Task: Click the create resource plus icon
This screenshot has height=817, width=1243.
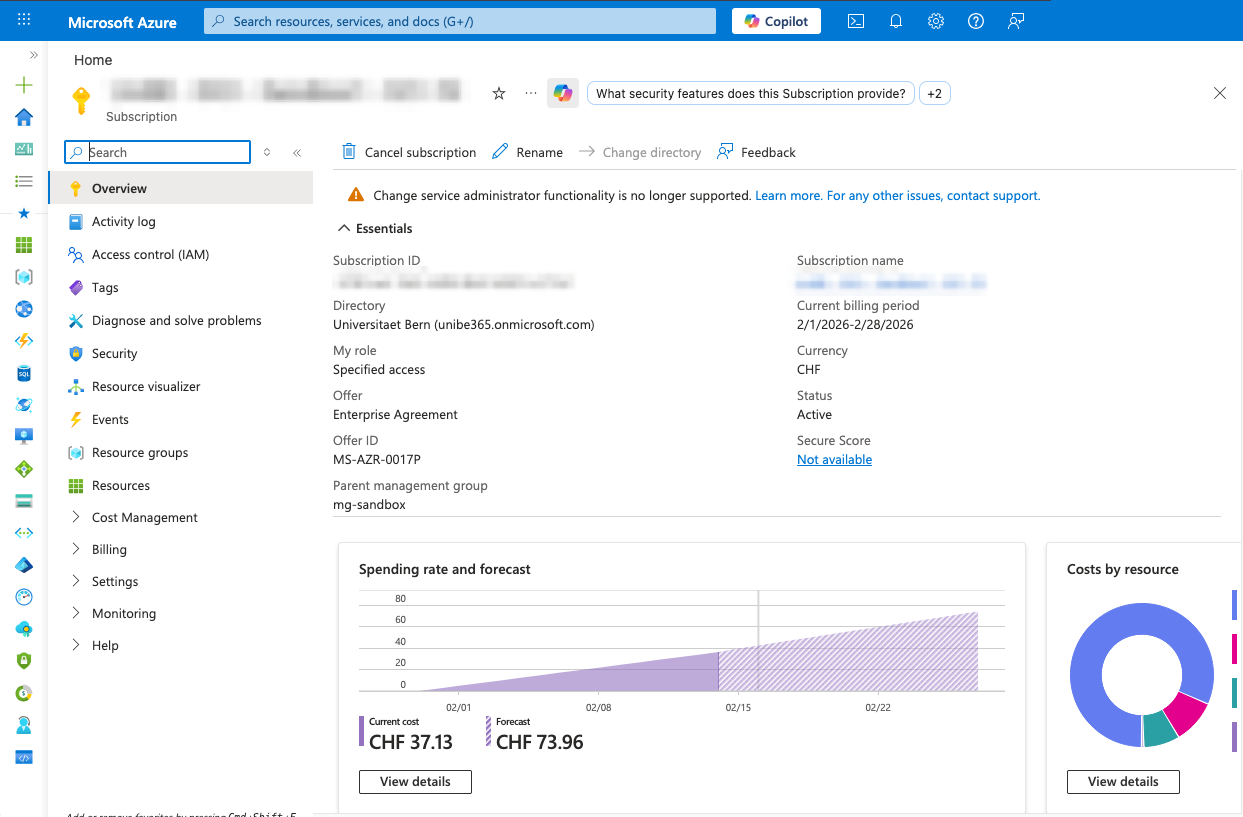Action: 24,85
